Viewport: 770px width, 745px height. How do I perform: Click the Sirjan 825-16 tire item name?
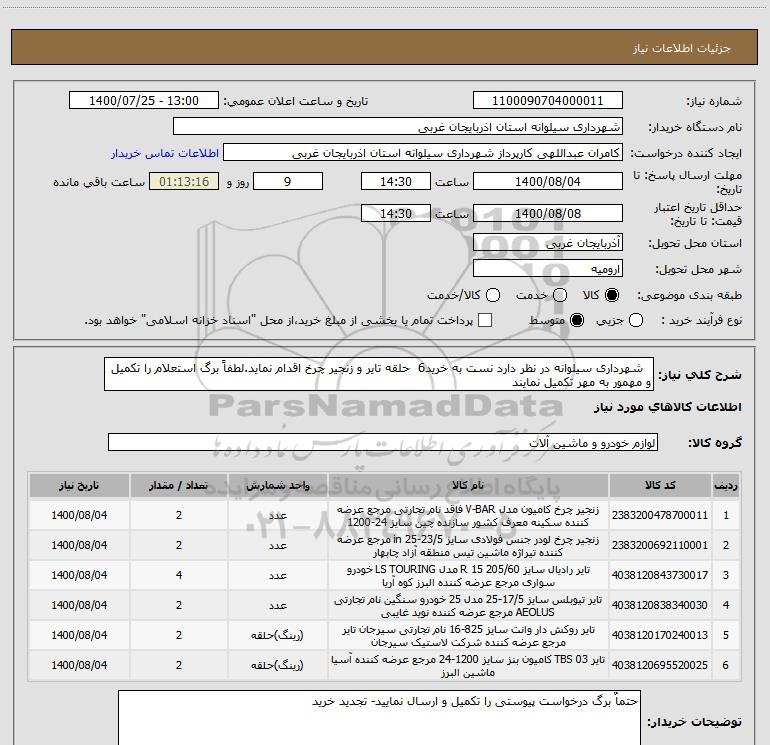coord(468,635)
